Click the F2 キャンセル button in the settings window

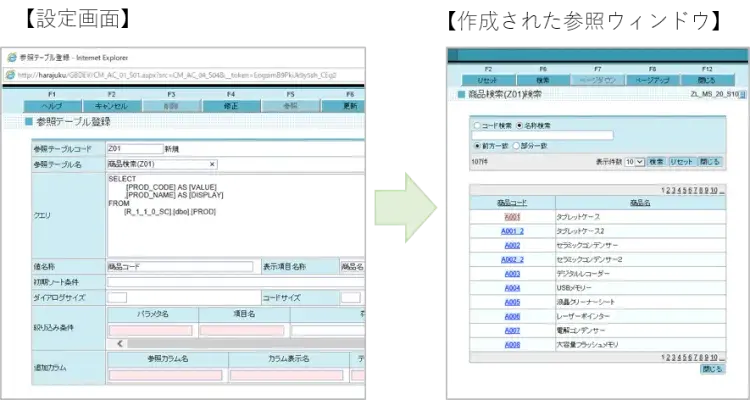pyautogui.click(x=111, y=106)
